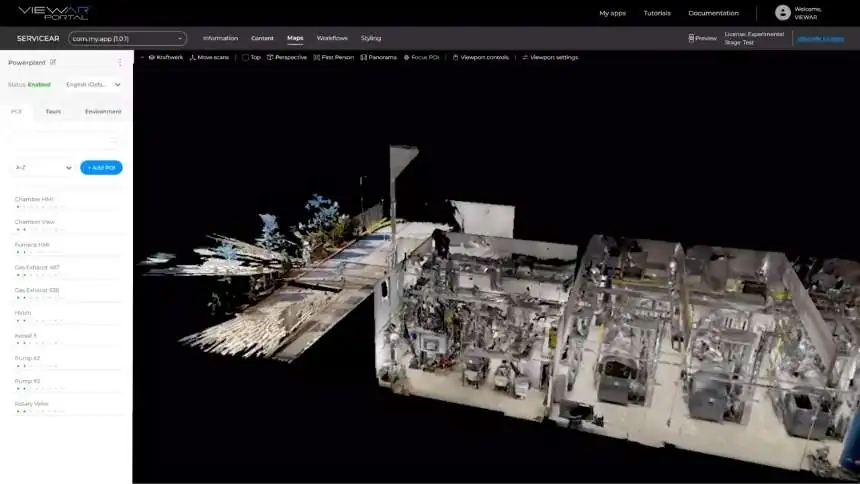
Task: Switch to the Tours tab
Action: pos(53,111)
